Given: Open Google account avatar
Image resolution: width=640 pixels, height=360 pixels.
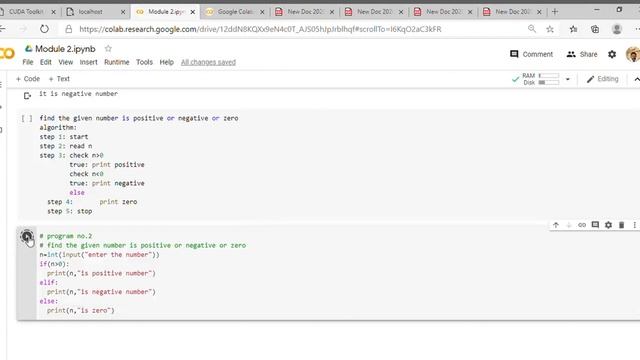Looking at the screenshot, I should [633, 54].
